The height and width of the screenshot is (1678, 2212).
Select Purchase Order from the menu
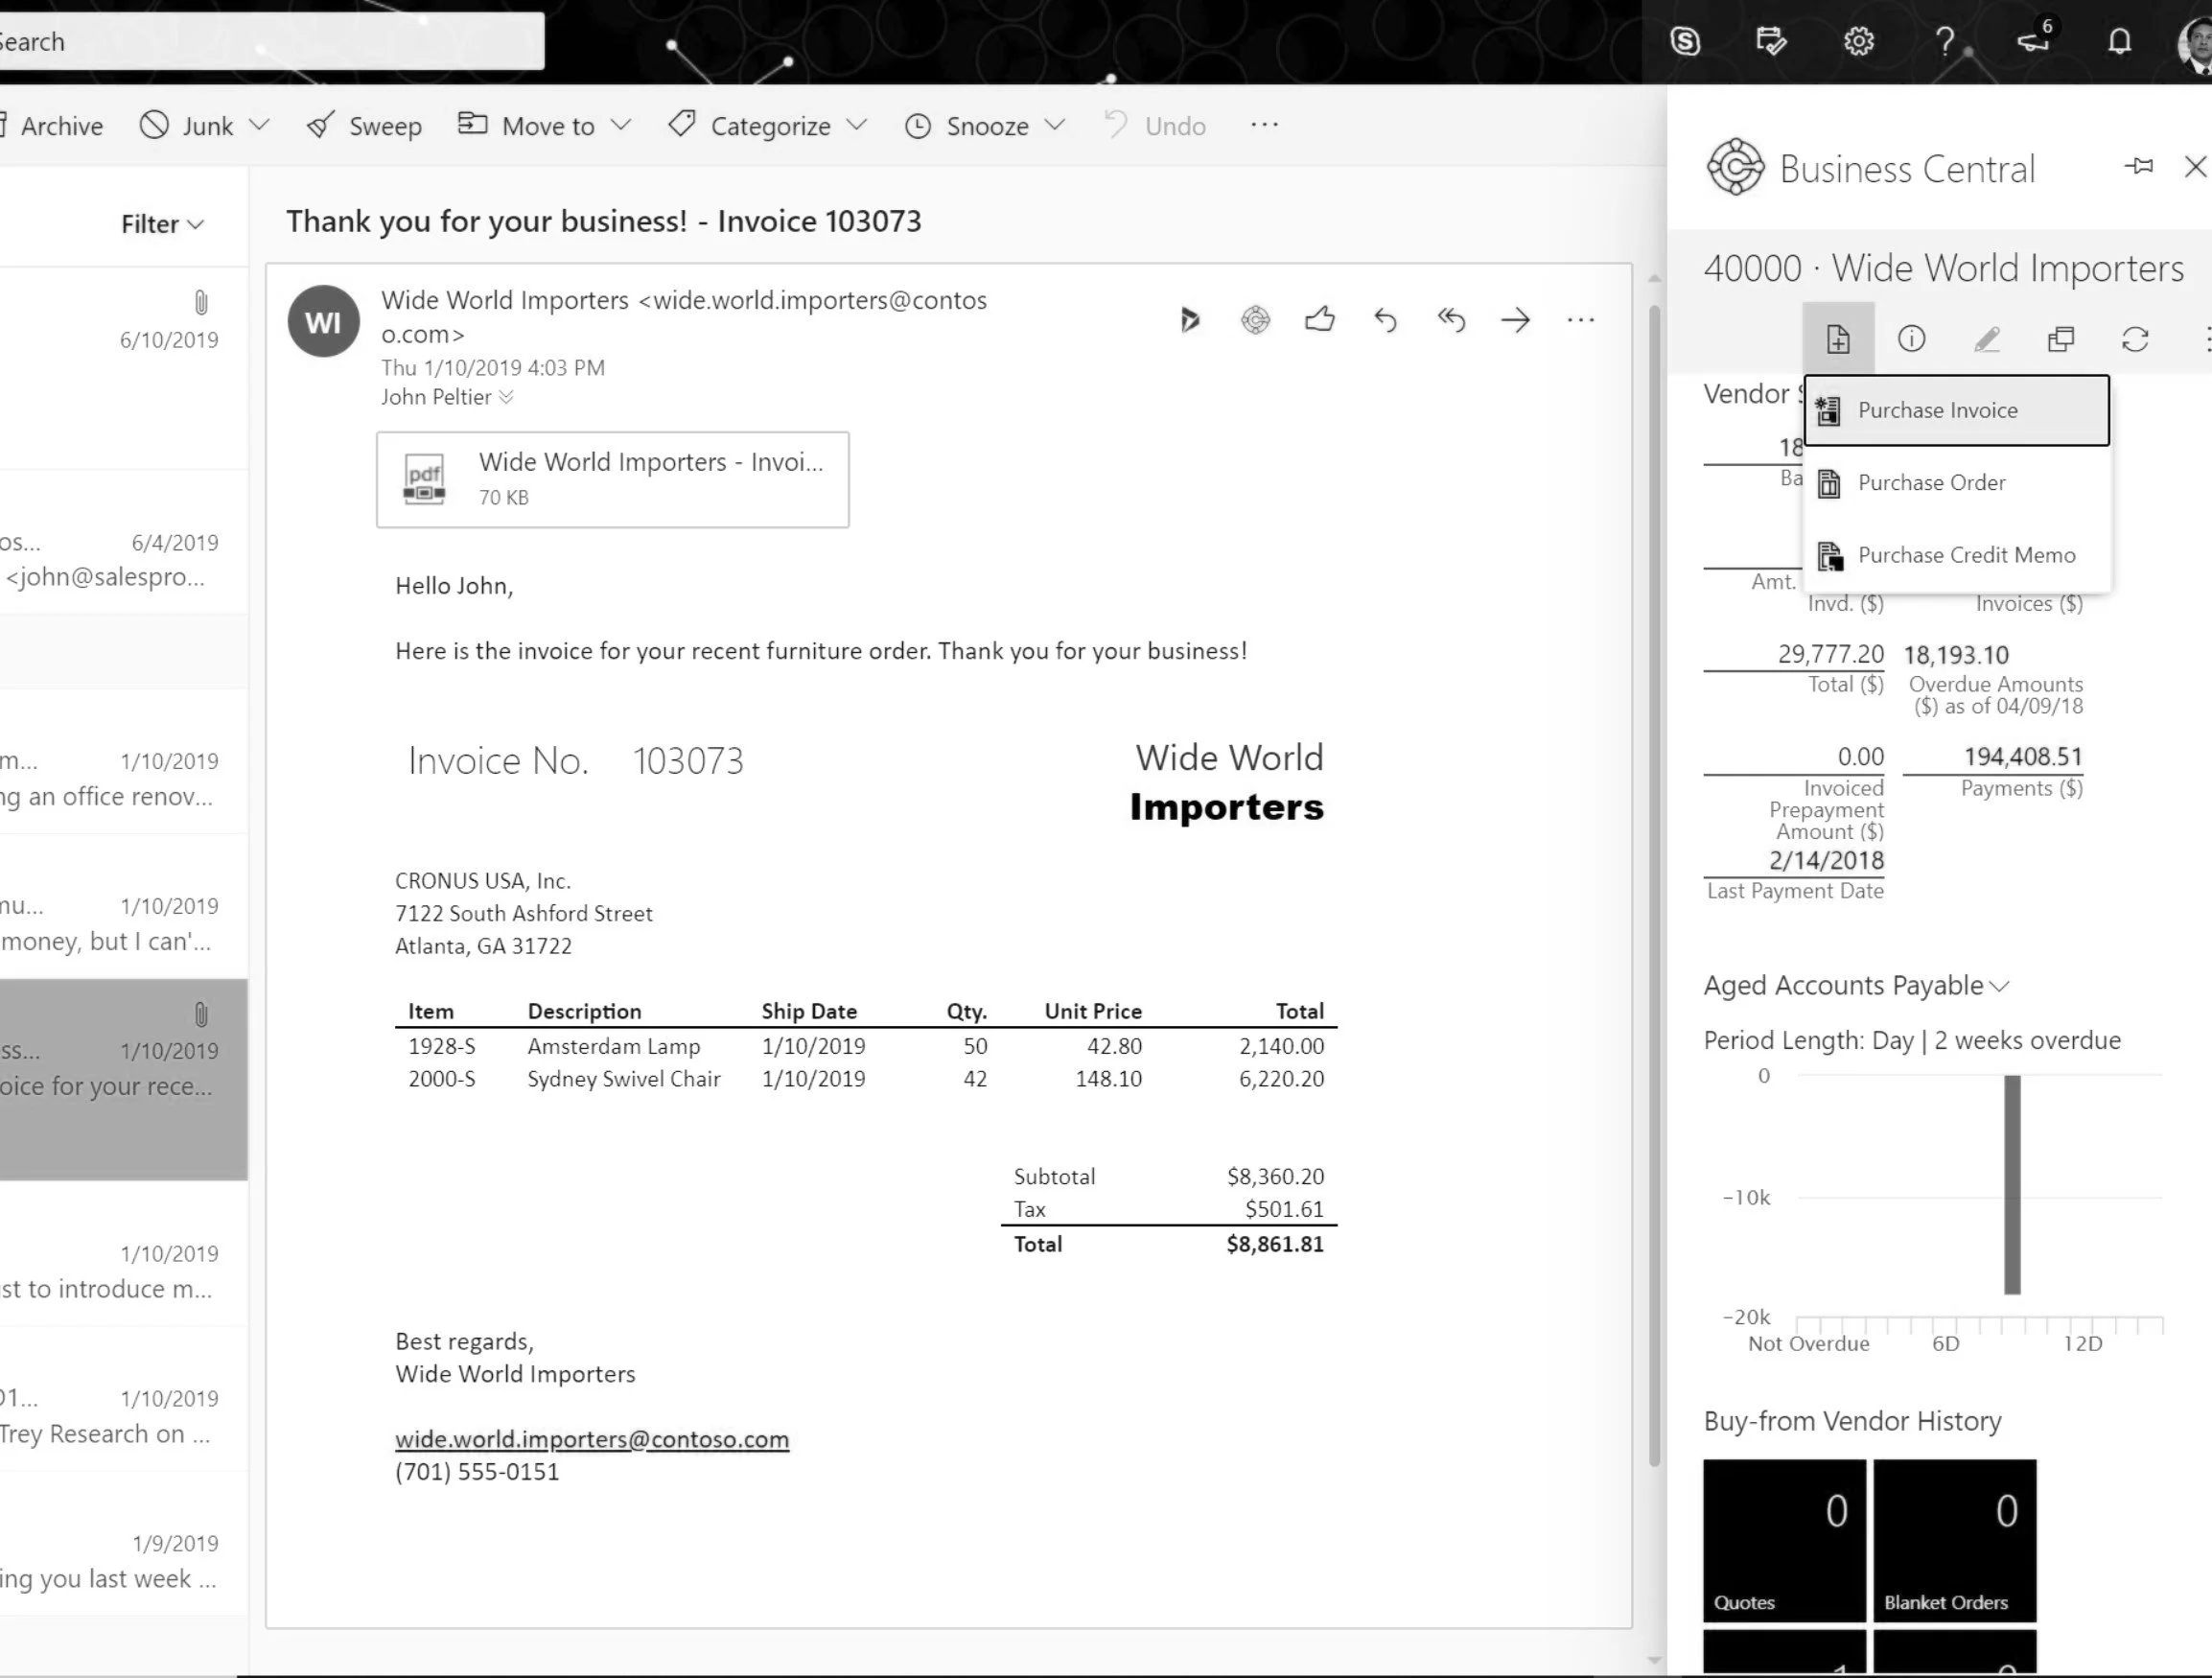click(x=1957, y=483)
